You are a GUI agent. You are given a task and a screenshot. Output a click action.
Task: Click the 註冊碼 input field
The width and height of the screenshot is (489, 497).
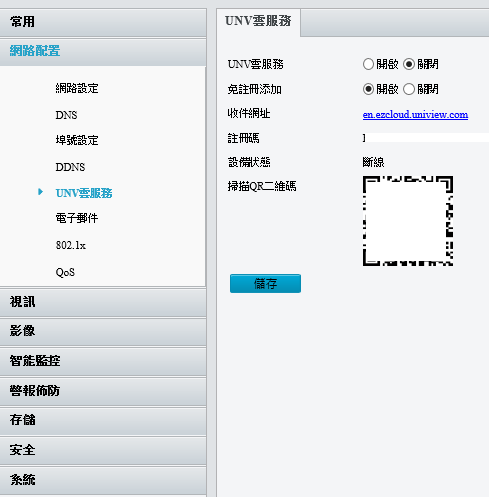click(x=426, y=138)
